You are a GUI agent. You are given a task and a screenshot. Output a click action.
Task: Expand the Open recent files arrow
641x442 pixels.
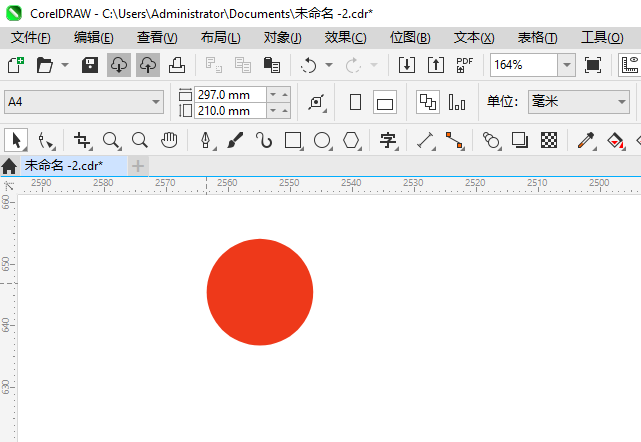65,65
